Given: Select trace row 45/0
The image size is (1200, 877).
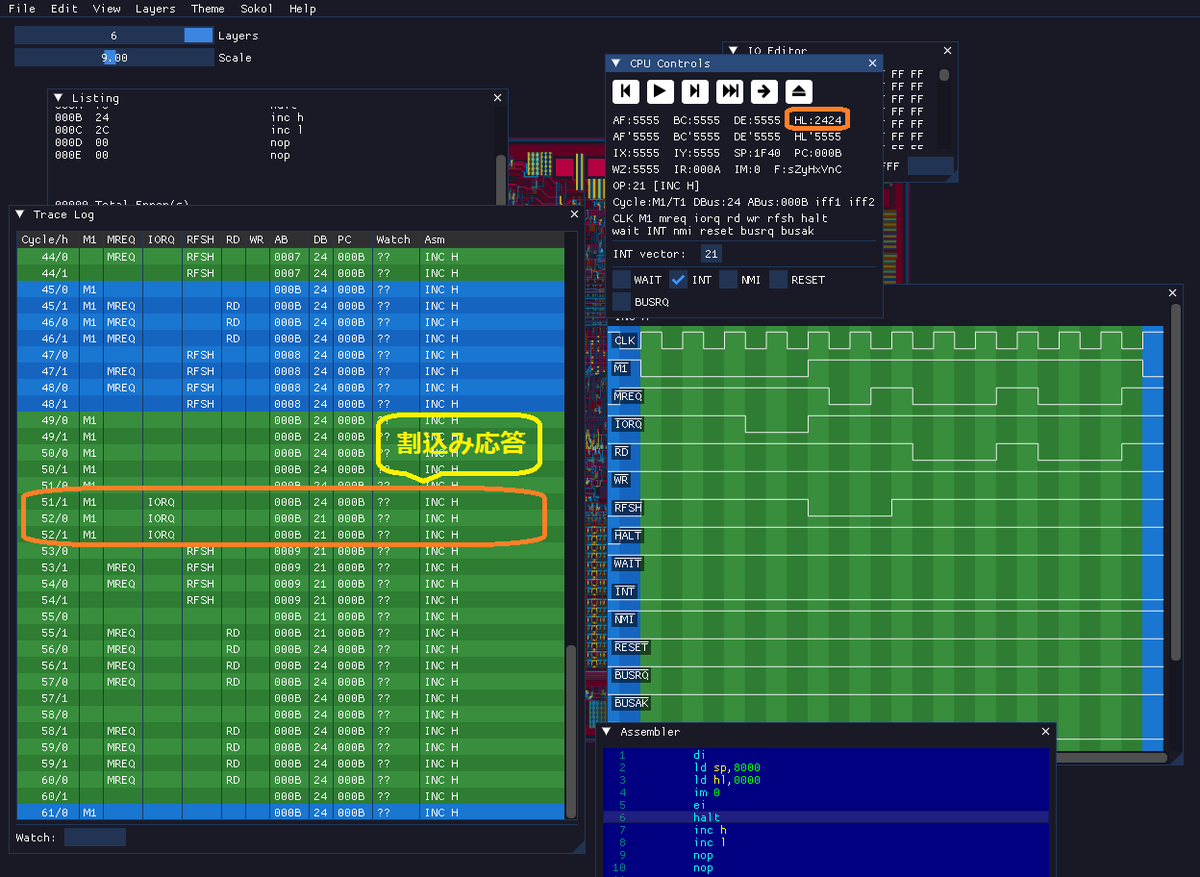Looking at the screenshot, I should pos(290,289).
